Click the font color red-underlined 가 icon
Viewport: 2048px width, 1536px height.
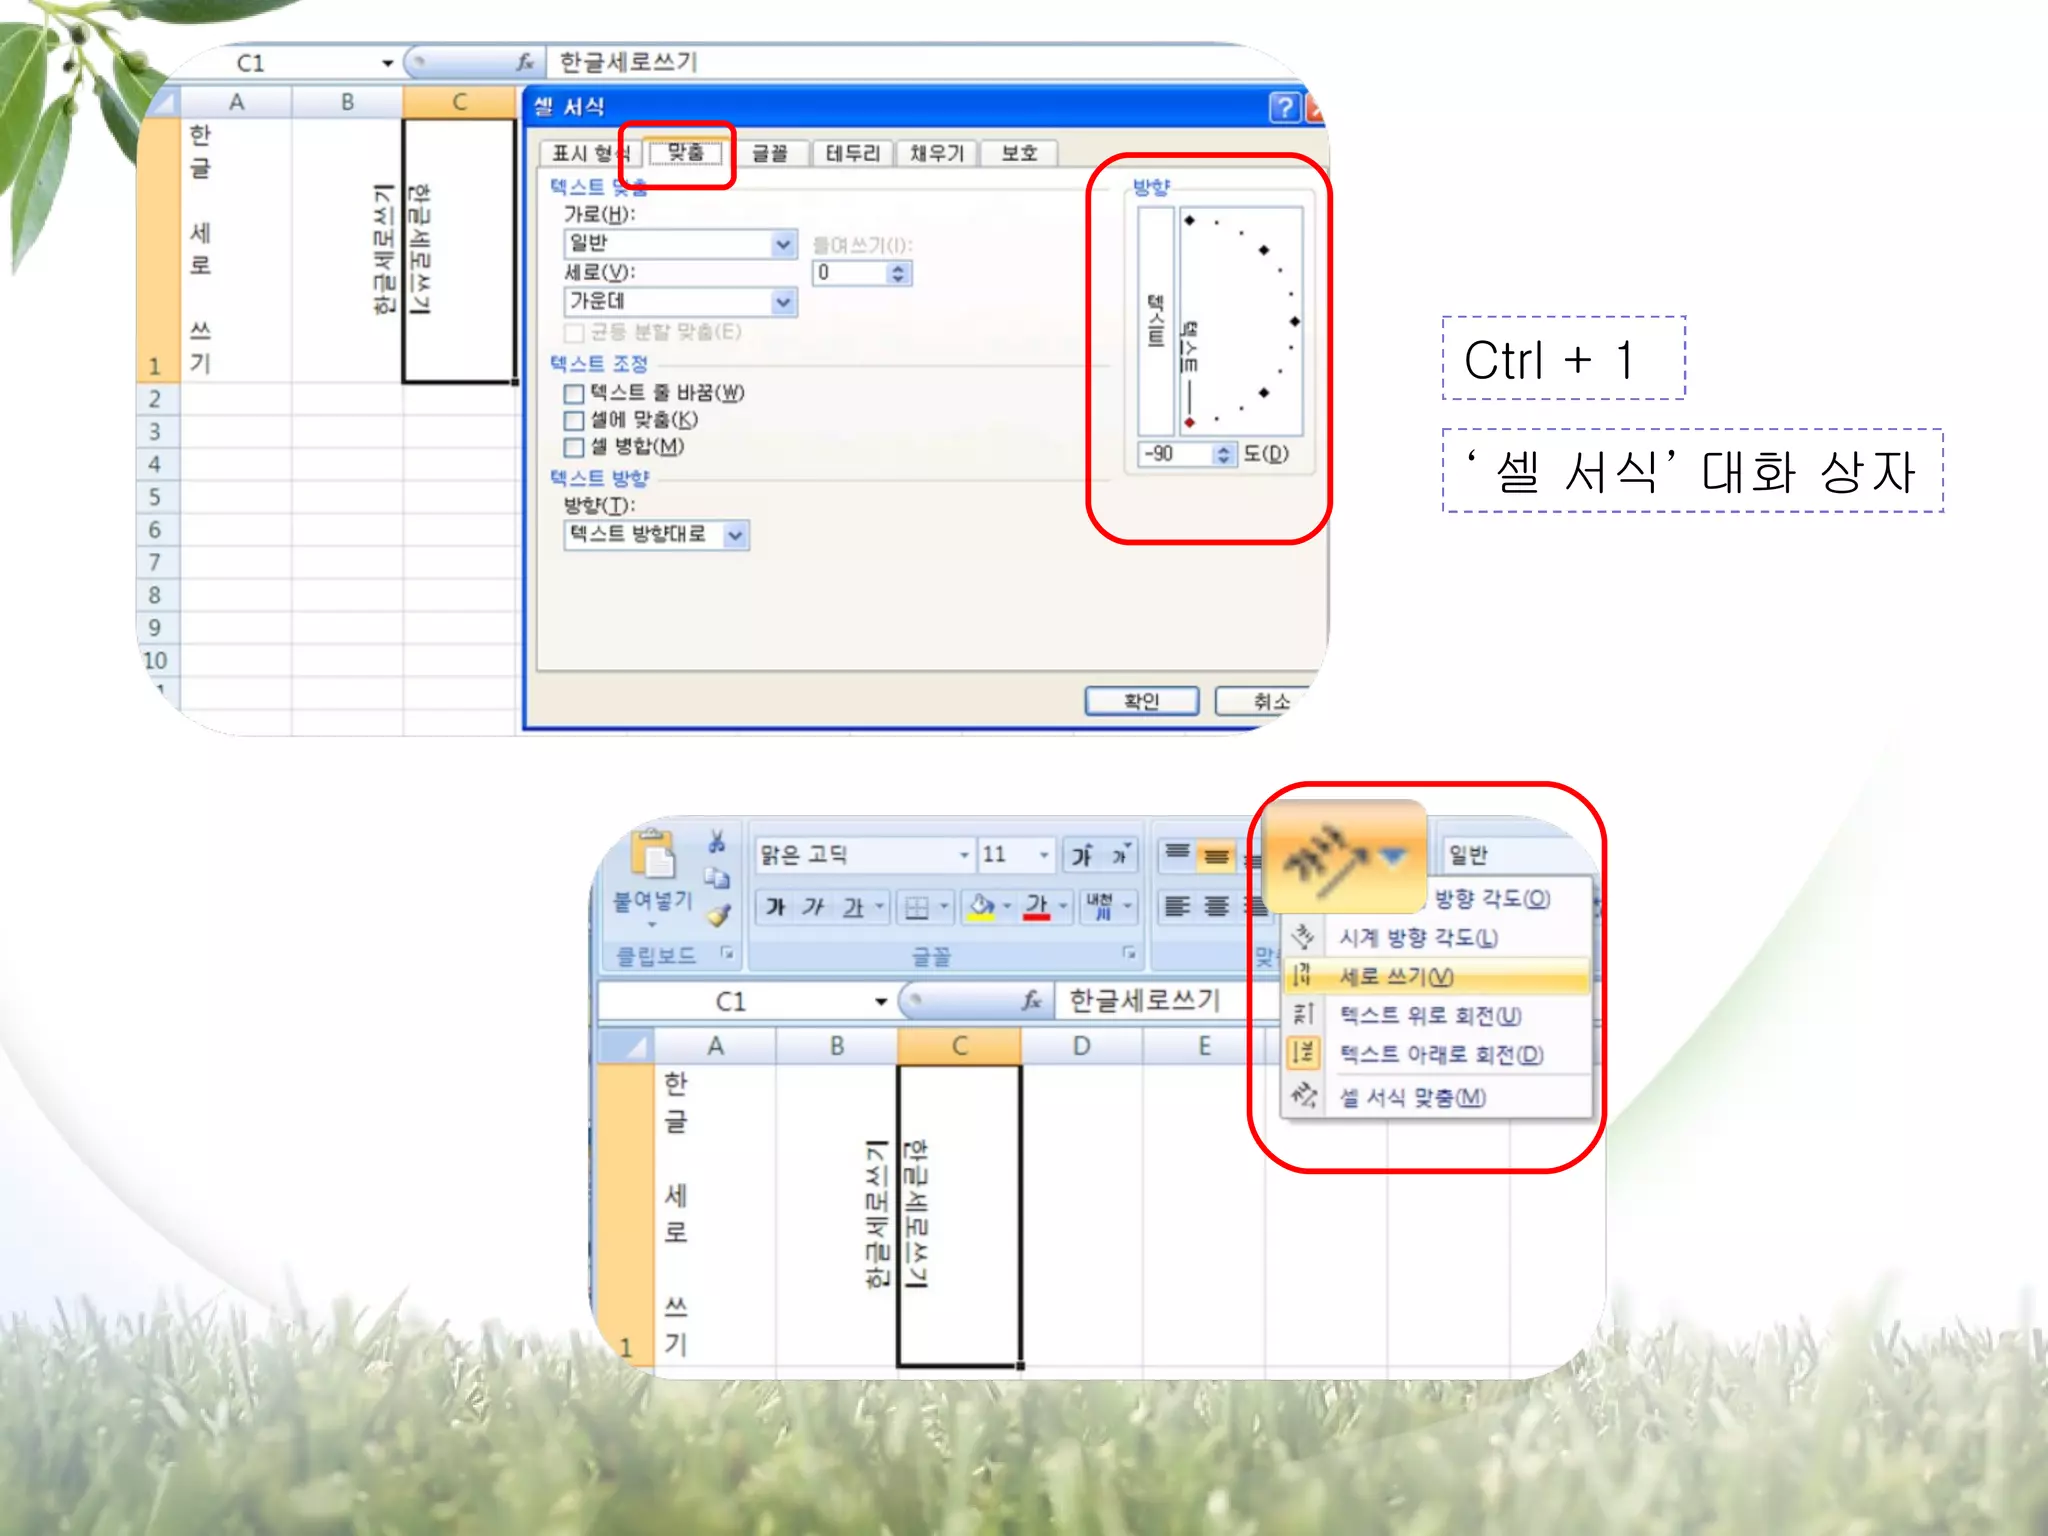pyautogui.click(x=1037, y=906)
